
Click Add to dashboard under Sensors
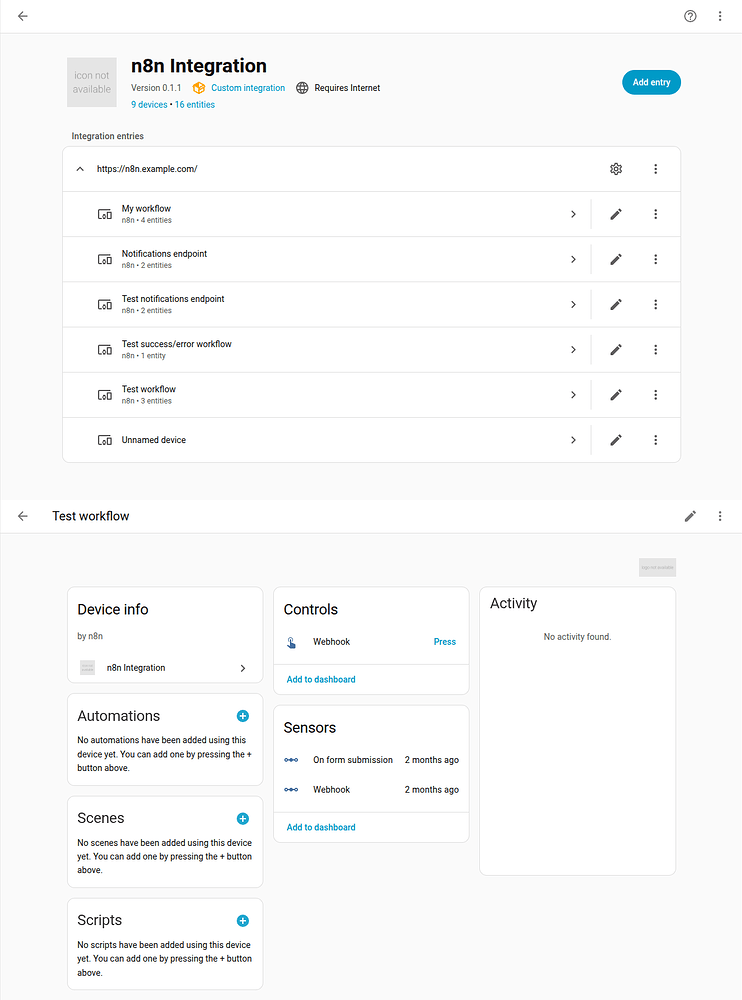click(321, 827)
